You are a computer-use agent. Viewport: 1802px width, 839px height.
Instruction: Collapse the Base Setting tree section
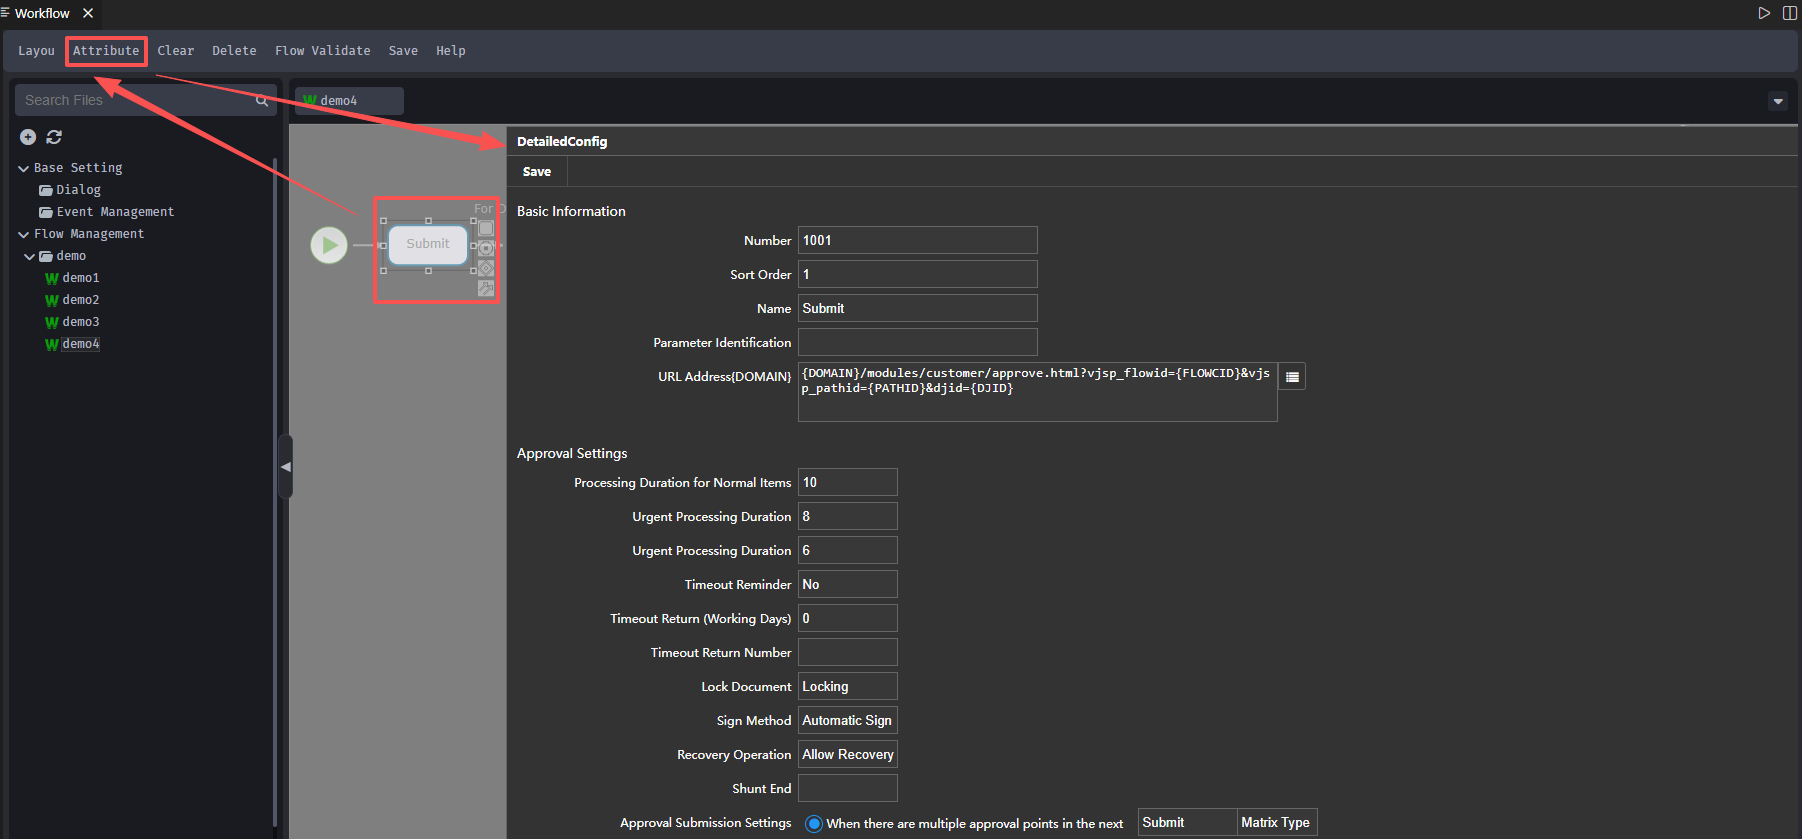[23, 168]
